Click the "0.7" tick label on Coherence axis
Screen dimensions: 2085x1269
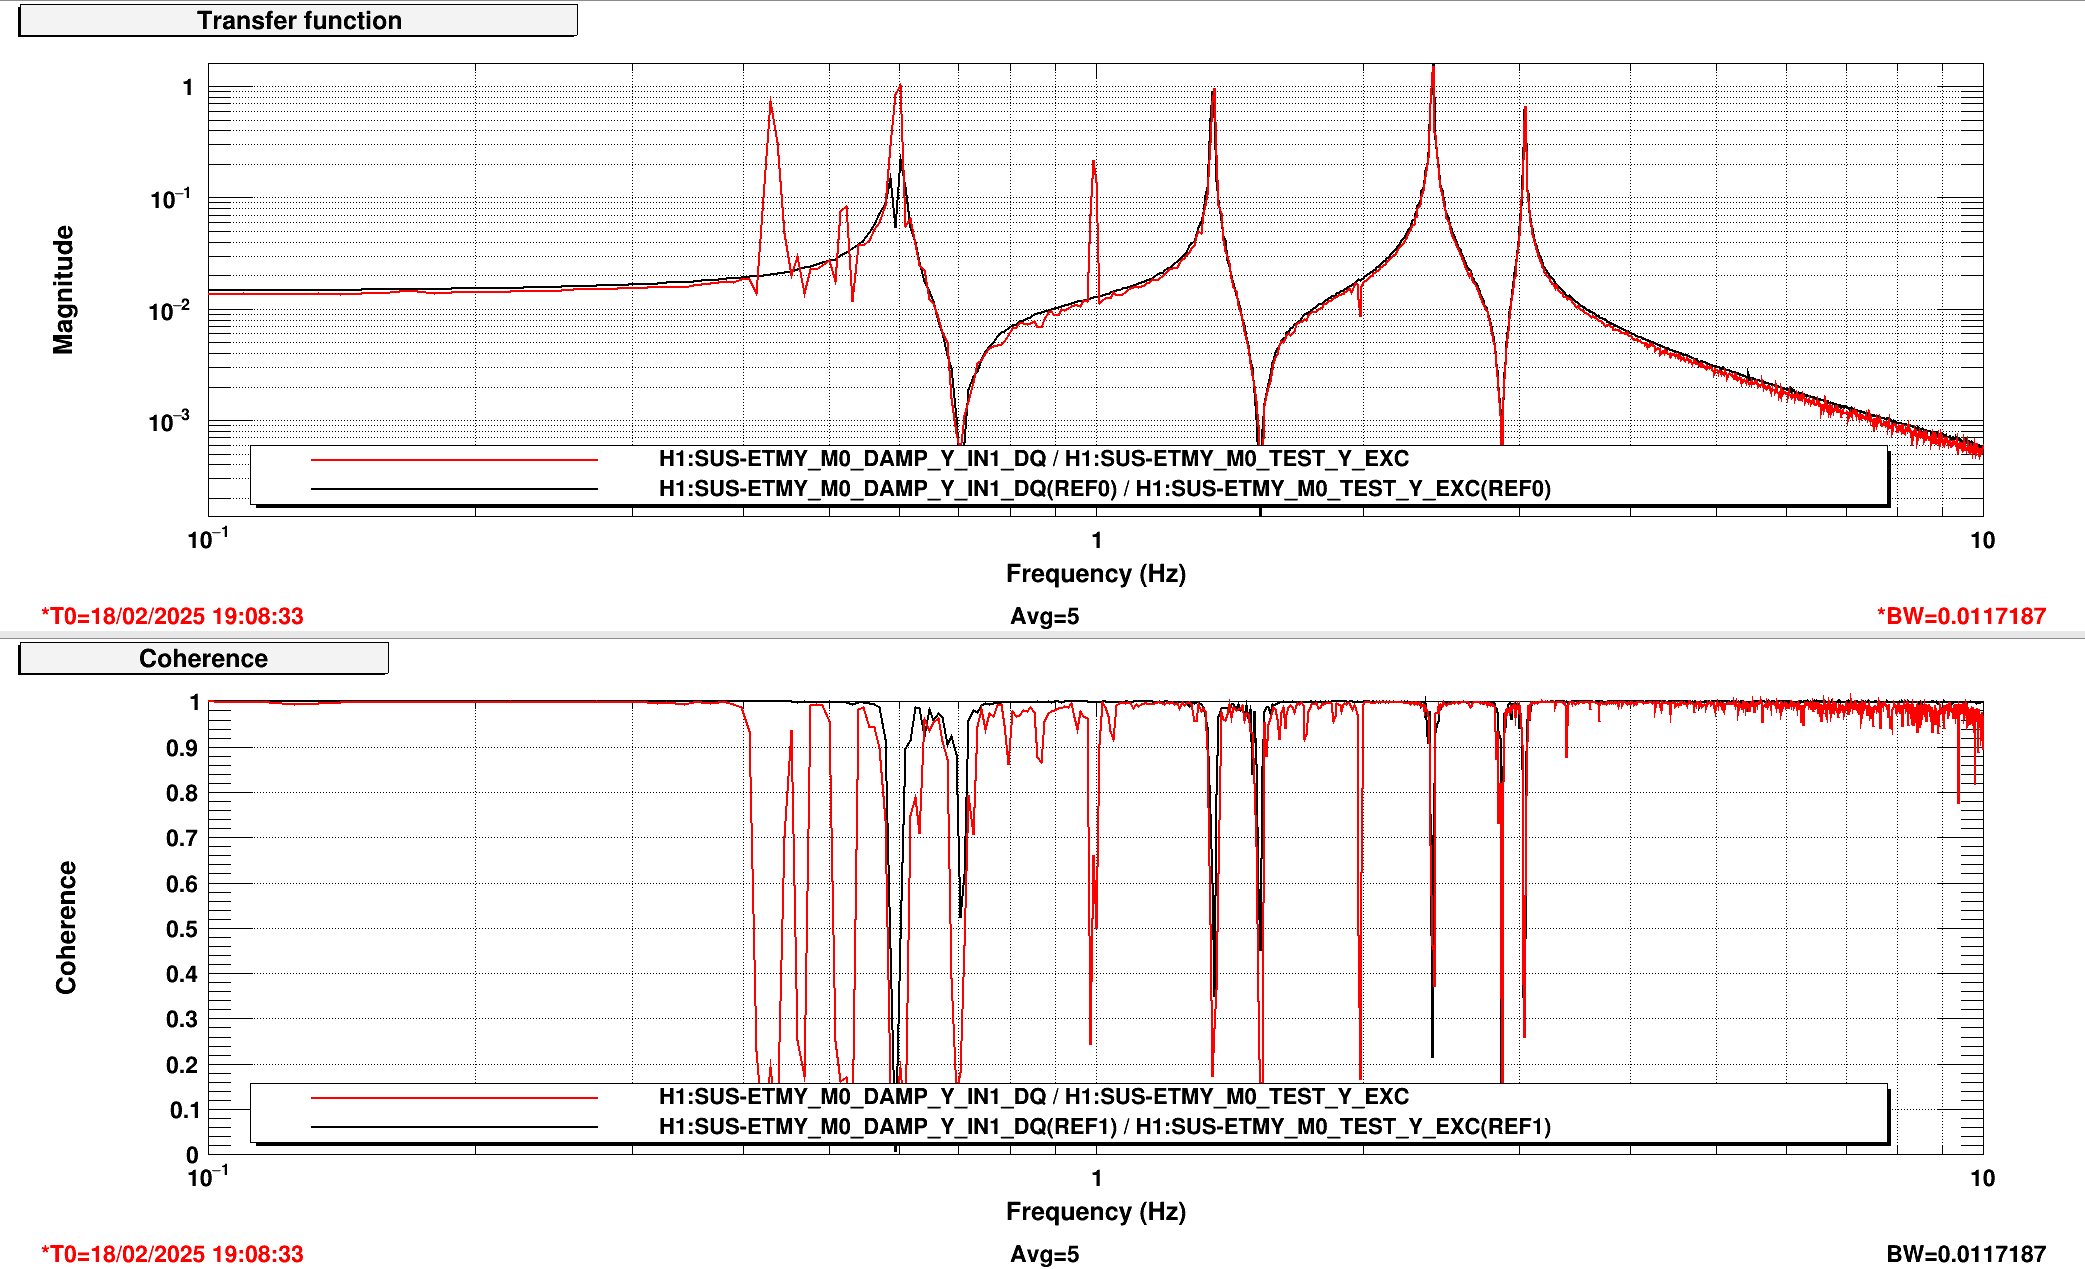182,838
